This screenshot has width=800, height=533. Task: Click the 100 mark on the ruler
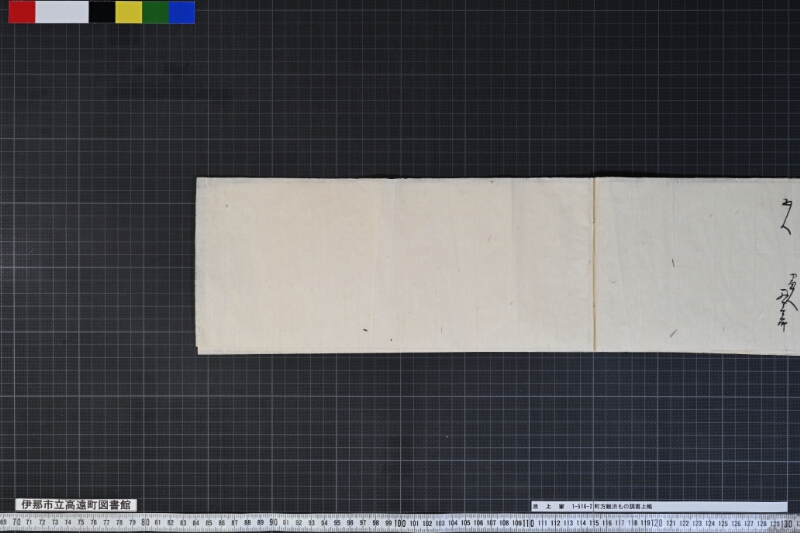pyautogui.click(x=400, y=523)
